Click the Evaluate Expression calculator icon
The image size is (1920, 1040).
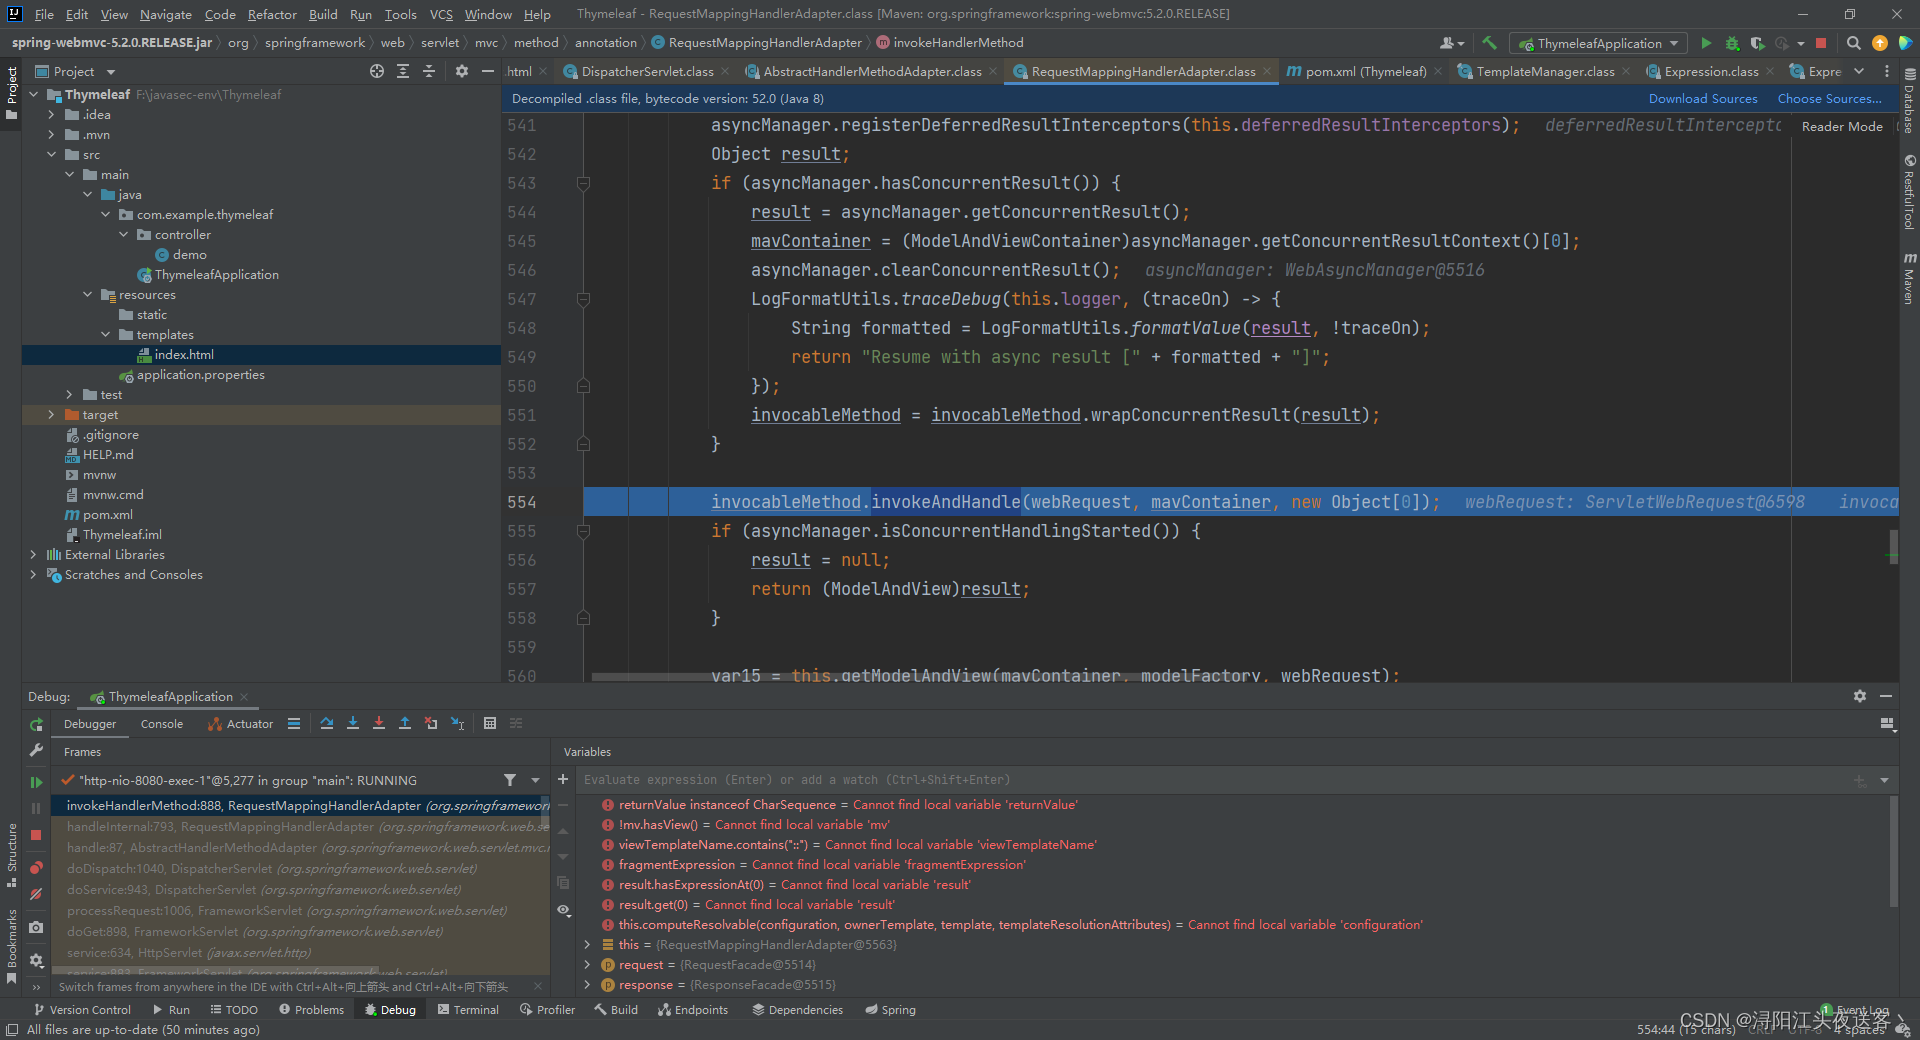tap(490, 724)
